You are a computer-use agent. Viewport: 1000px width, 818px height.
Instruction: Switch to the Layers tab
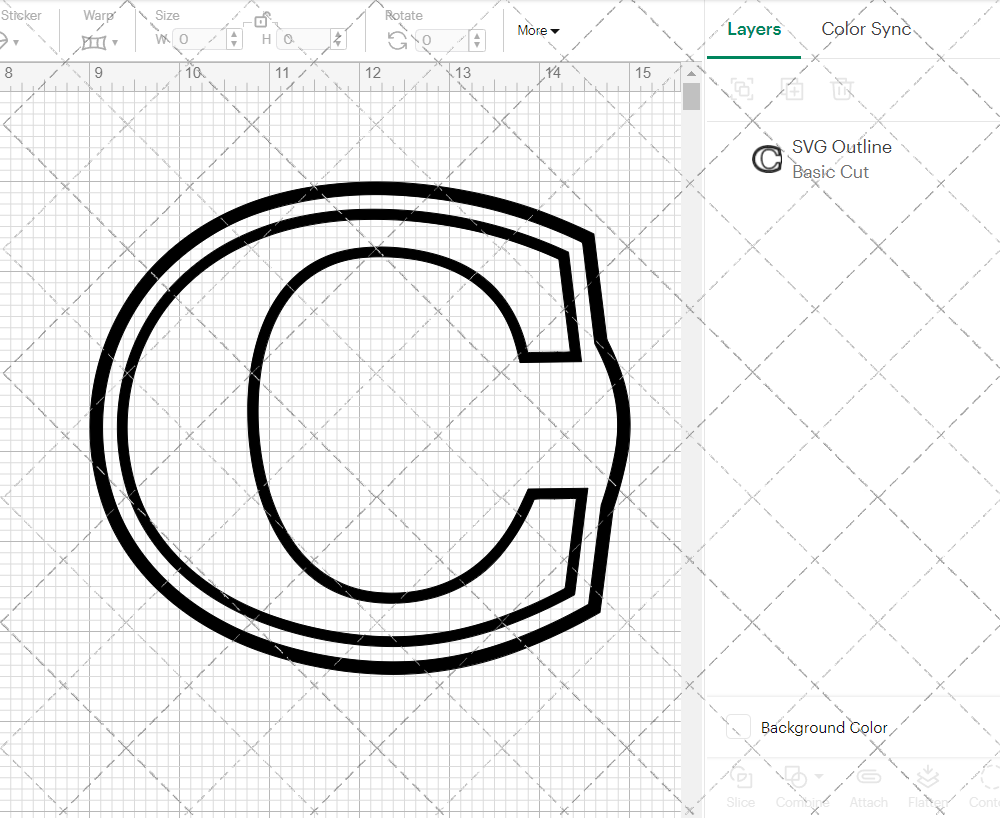point(754,29)
